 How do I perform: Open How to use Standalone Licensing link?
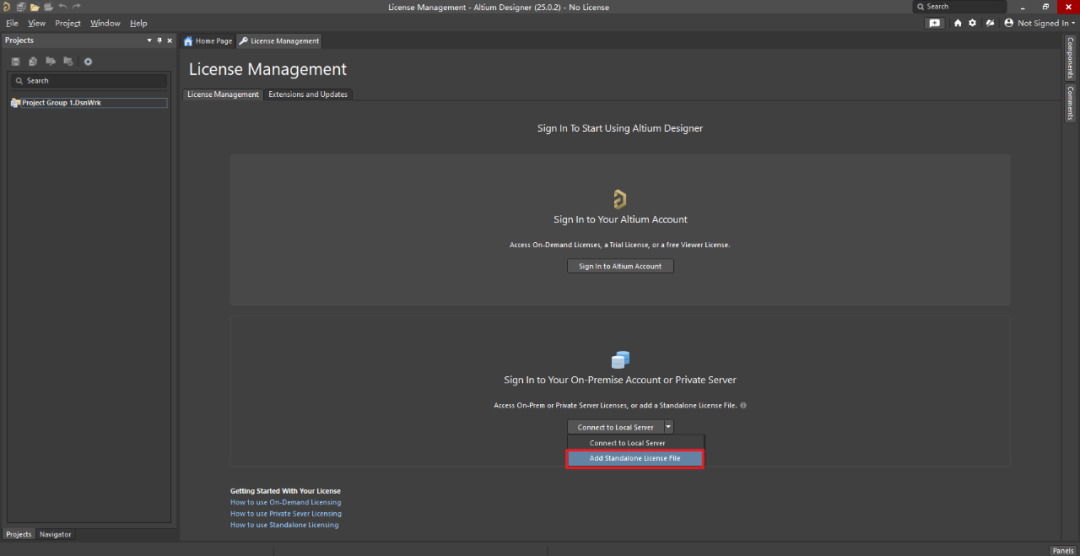coord(284,524)
